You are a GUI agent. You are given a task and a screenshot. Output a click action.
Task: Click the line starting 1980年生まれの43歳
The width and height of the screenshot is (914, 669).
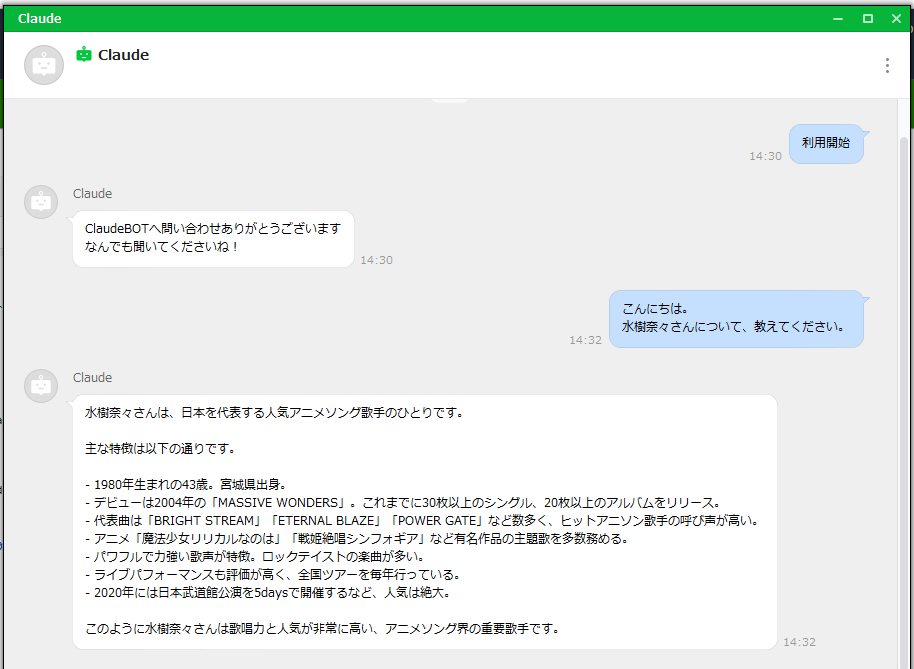(186, 484)
